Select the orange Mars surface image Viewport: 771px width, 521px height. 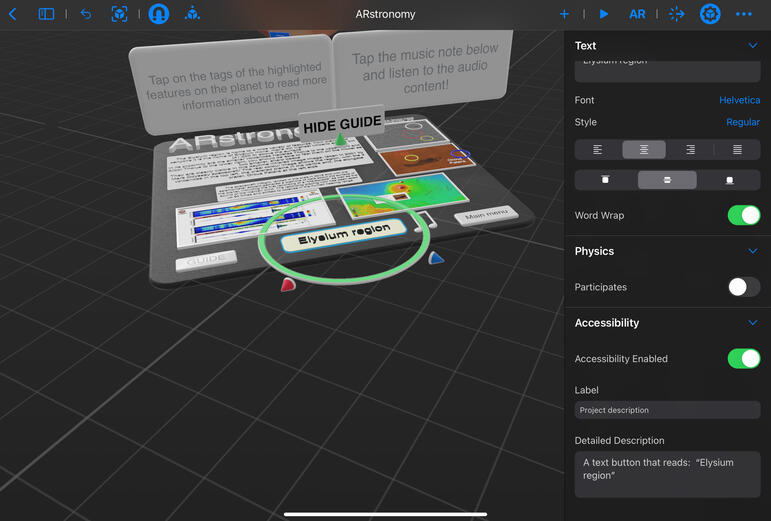(x=426, y=159)
